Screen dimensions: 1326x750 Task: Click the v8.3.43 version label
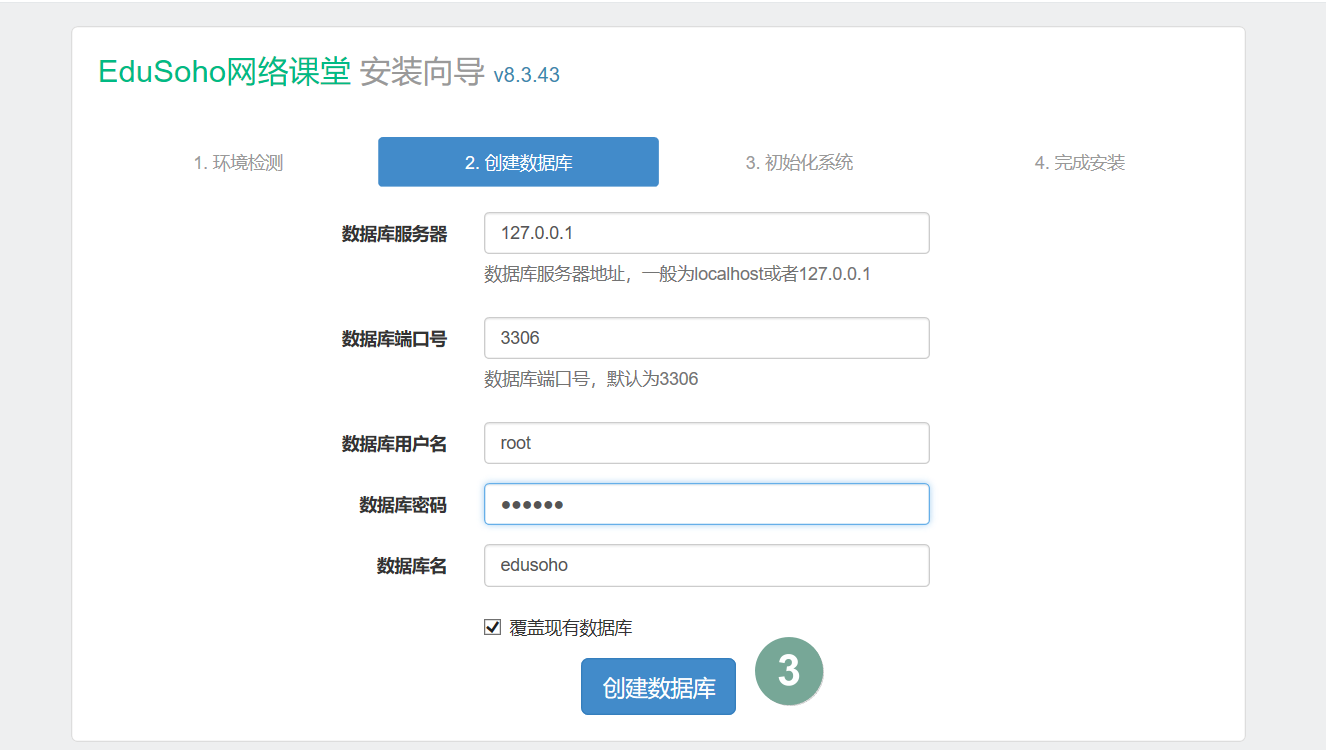[526, 75]
